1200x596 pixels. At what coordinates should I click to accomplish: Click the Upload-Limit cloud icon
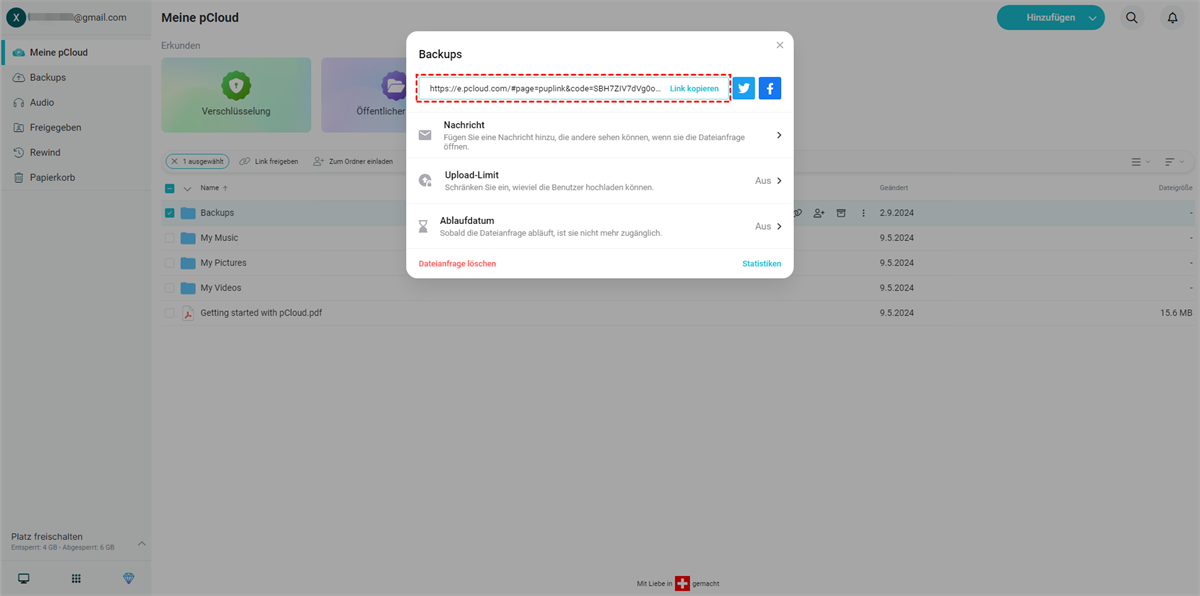coord(425,181)
